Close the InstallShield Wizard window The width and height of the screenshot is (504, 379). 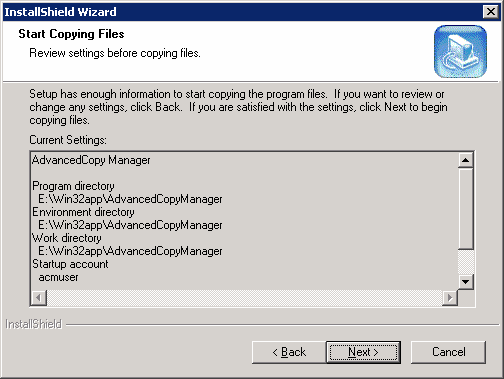click(x=491, y=12)
